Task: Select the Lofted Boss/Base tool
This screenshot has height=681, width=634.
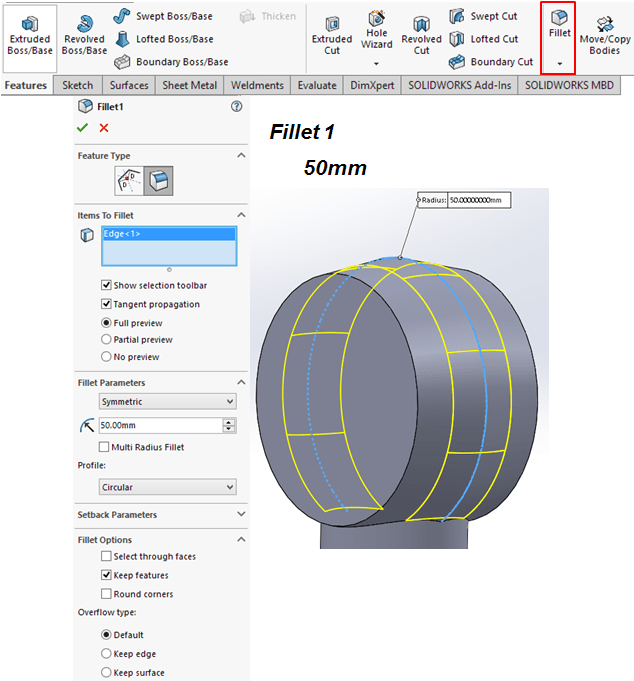Action: tap(163, 39)
